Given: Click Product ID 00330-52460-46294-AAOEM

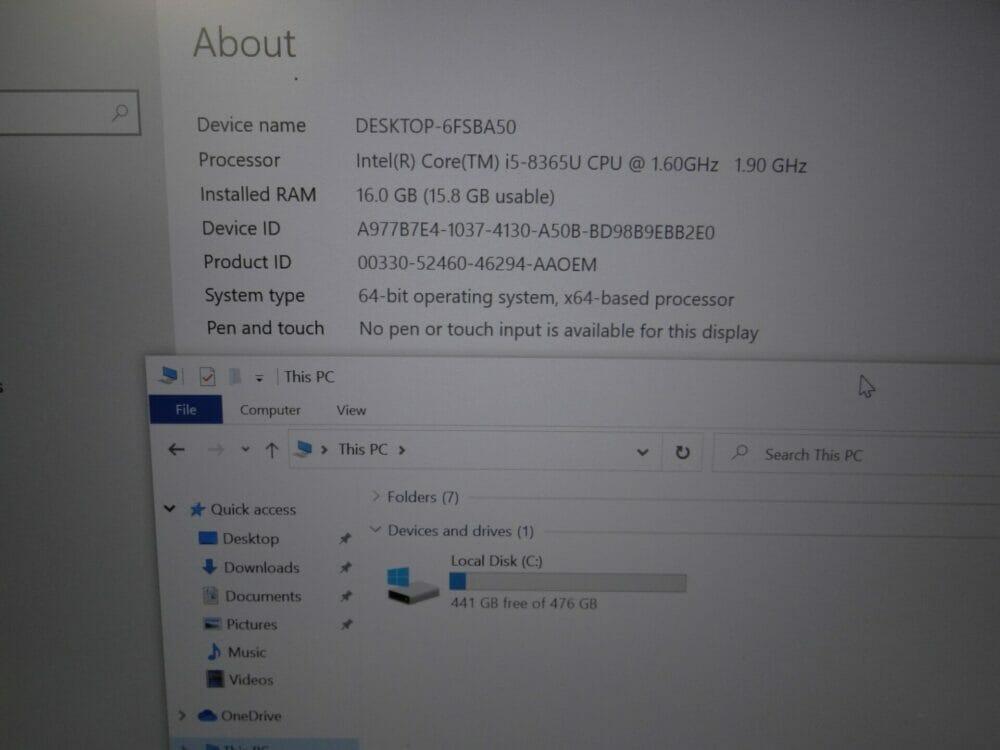Looking at the screenshot, I should (x=477, y=263).
